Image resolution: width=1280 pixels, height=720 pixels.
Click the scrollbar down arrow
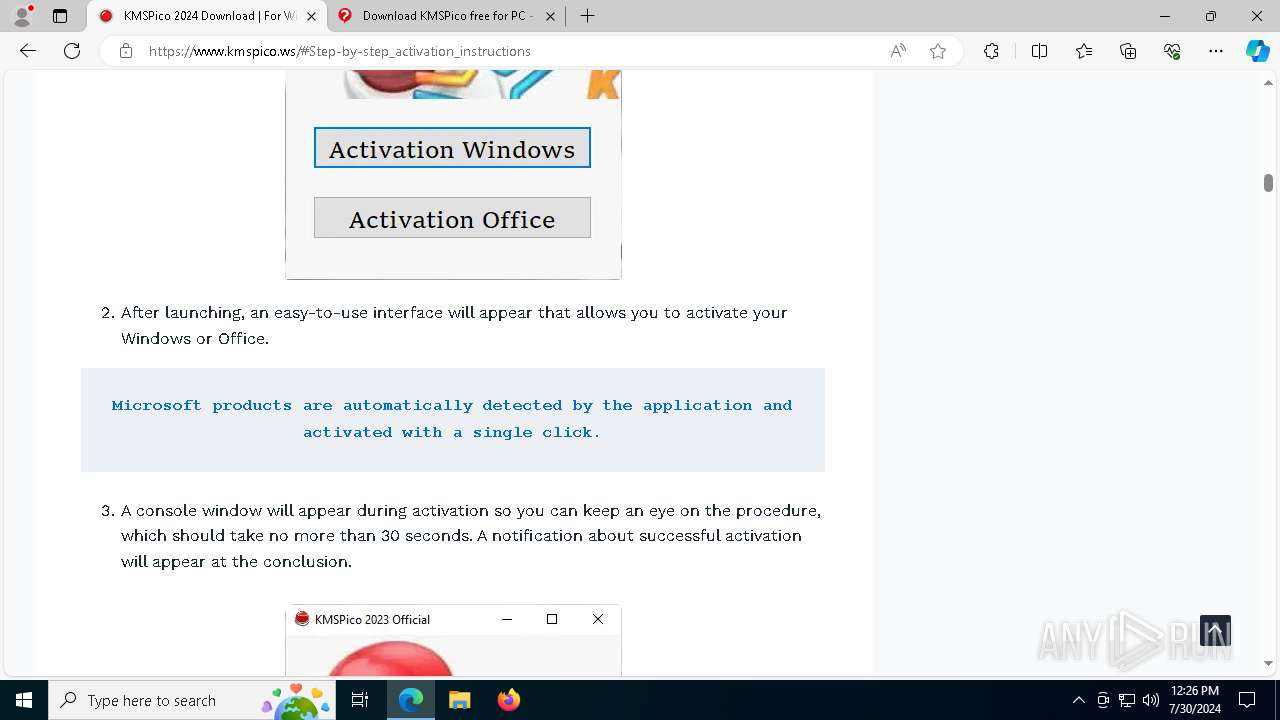click(x=1268, y=663)
